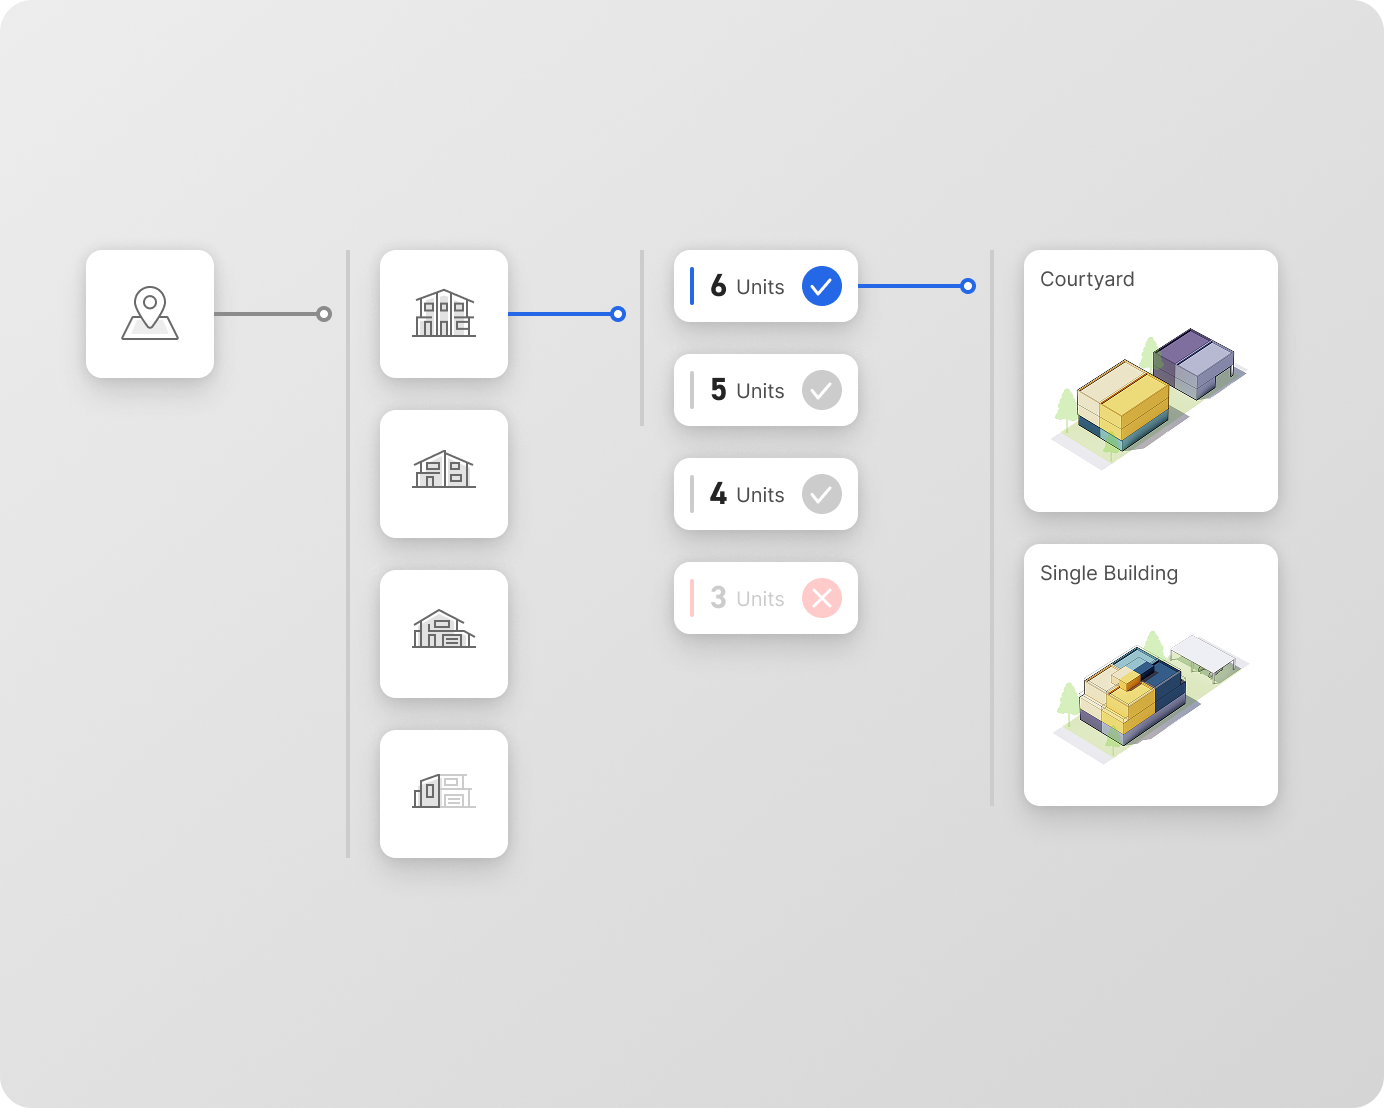
Task: Click the Single Building title text
Action: coord(1109,573)
